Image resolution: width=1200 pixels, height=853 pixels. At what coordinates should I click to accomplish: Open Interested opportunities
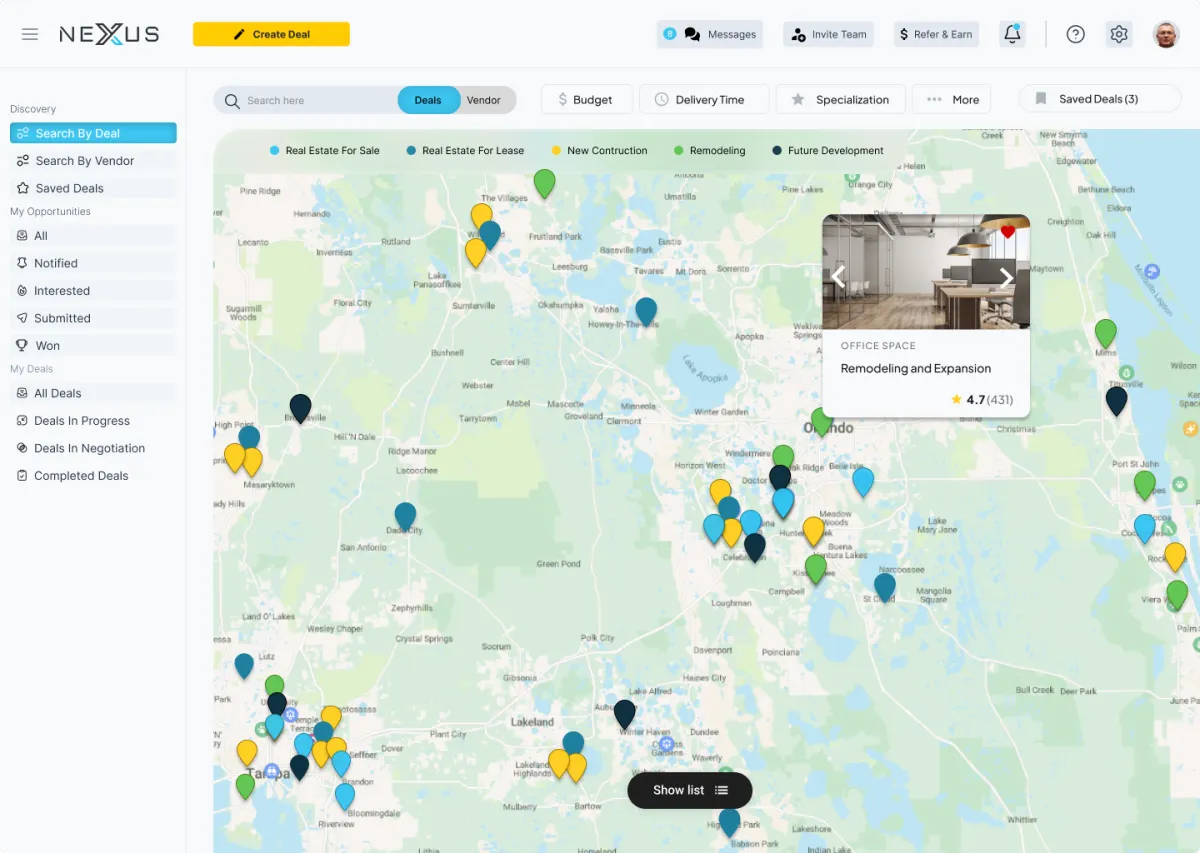93,291
